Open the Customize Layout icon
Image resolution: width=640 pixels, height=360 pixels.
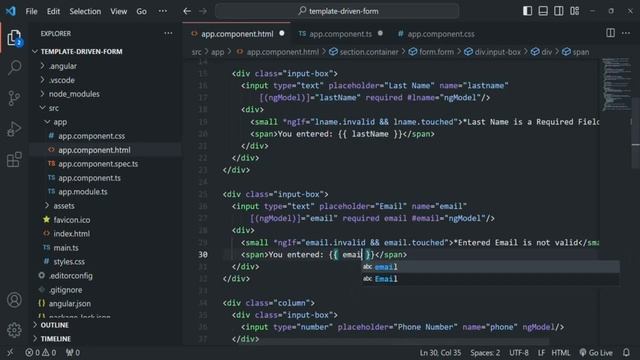click(575, 11)
